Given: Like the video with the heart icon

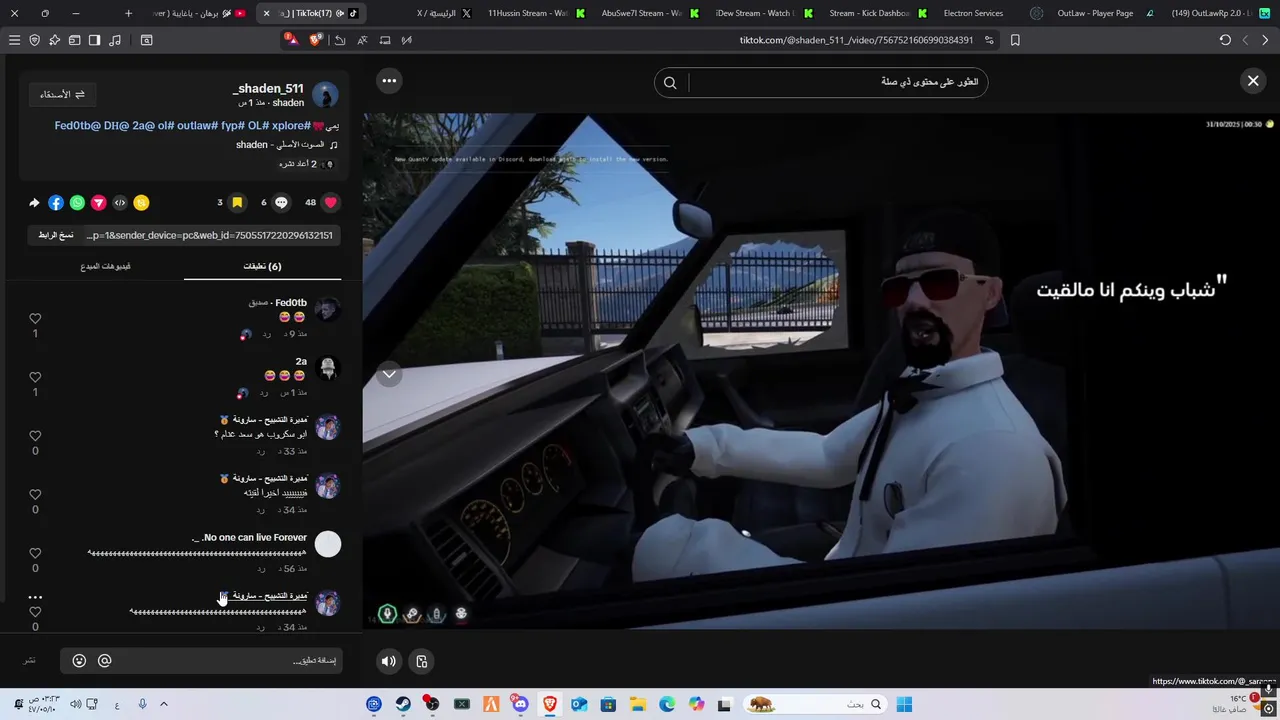Looking at the screenshot, I should 331,202.
